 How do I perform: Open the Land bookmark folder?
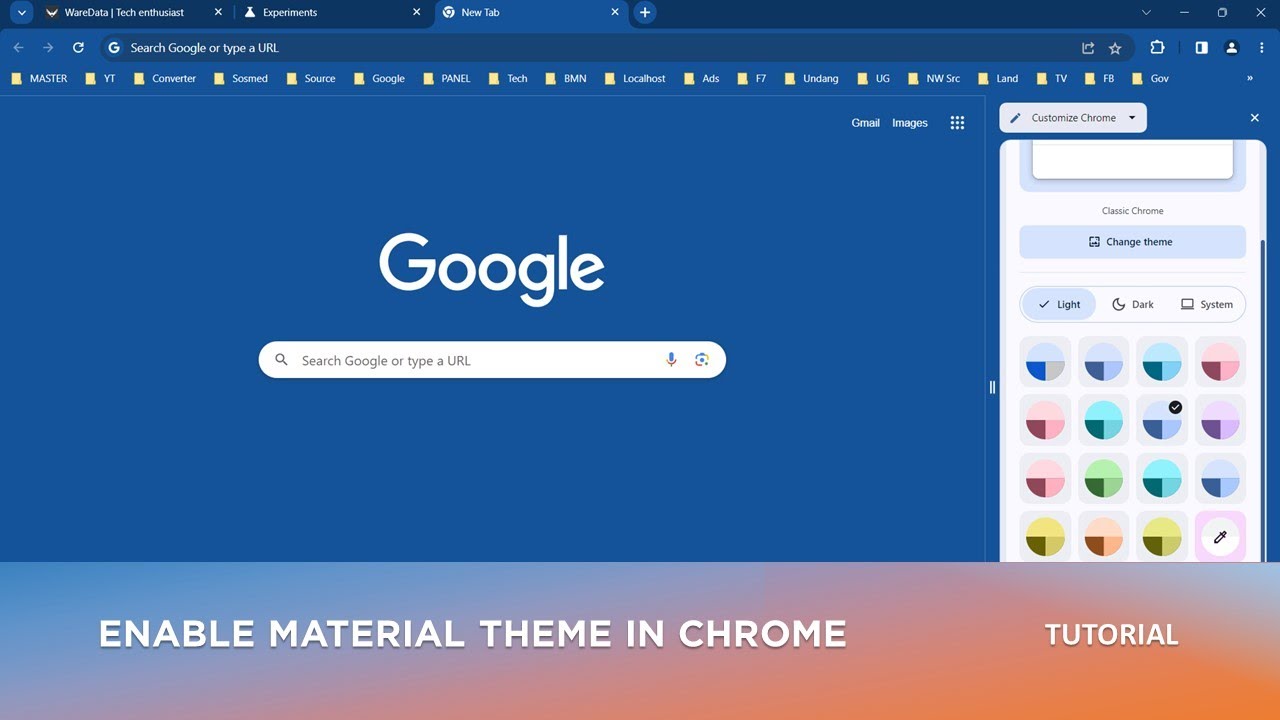coord(999,78)
